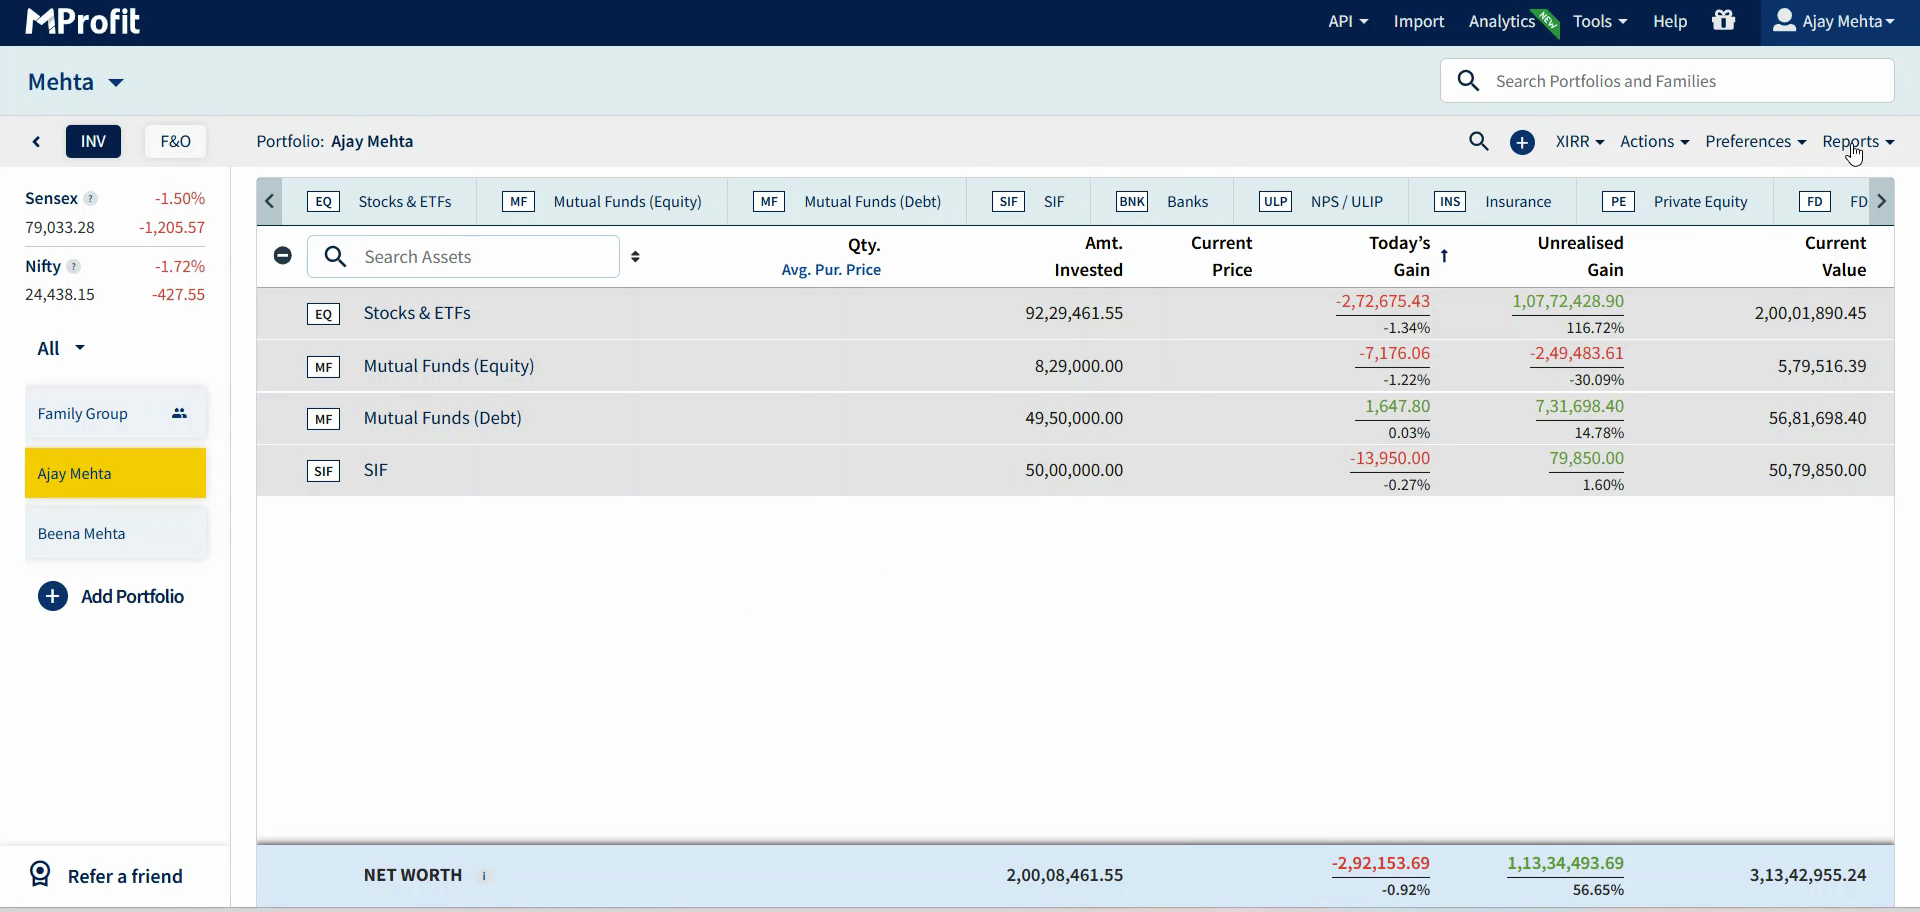Open the Refer a friend link

(x=106, y=876)
